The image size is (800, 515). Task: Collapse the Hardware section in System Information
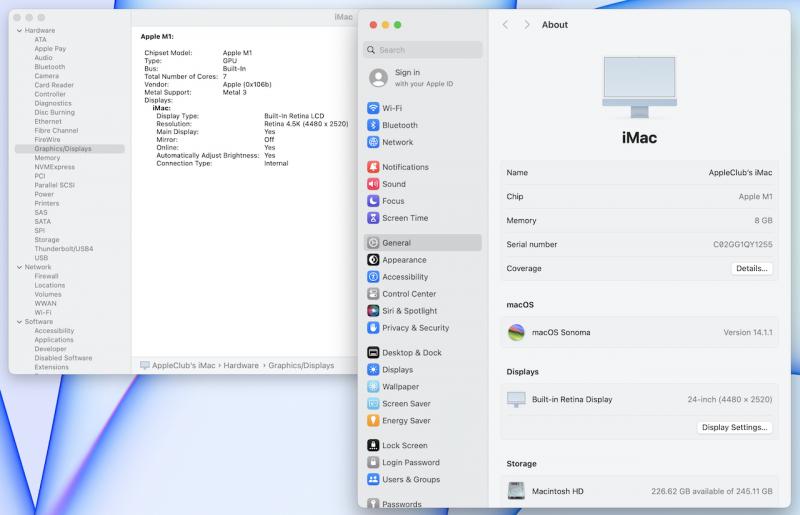click(19, 31)
